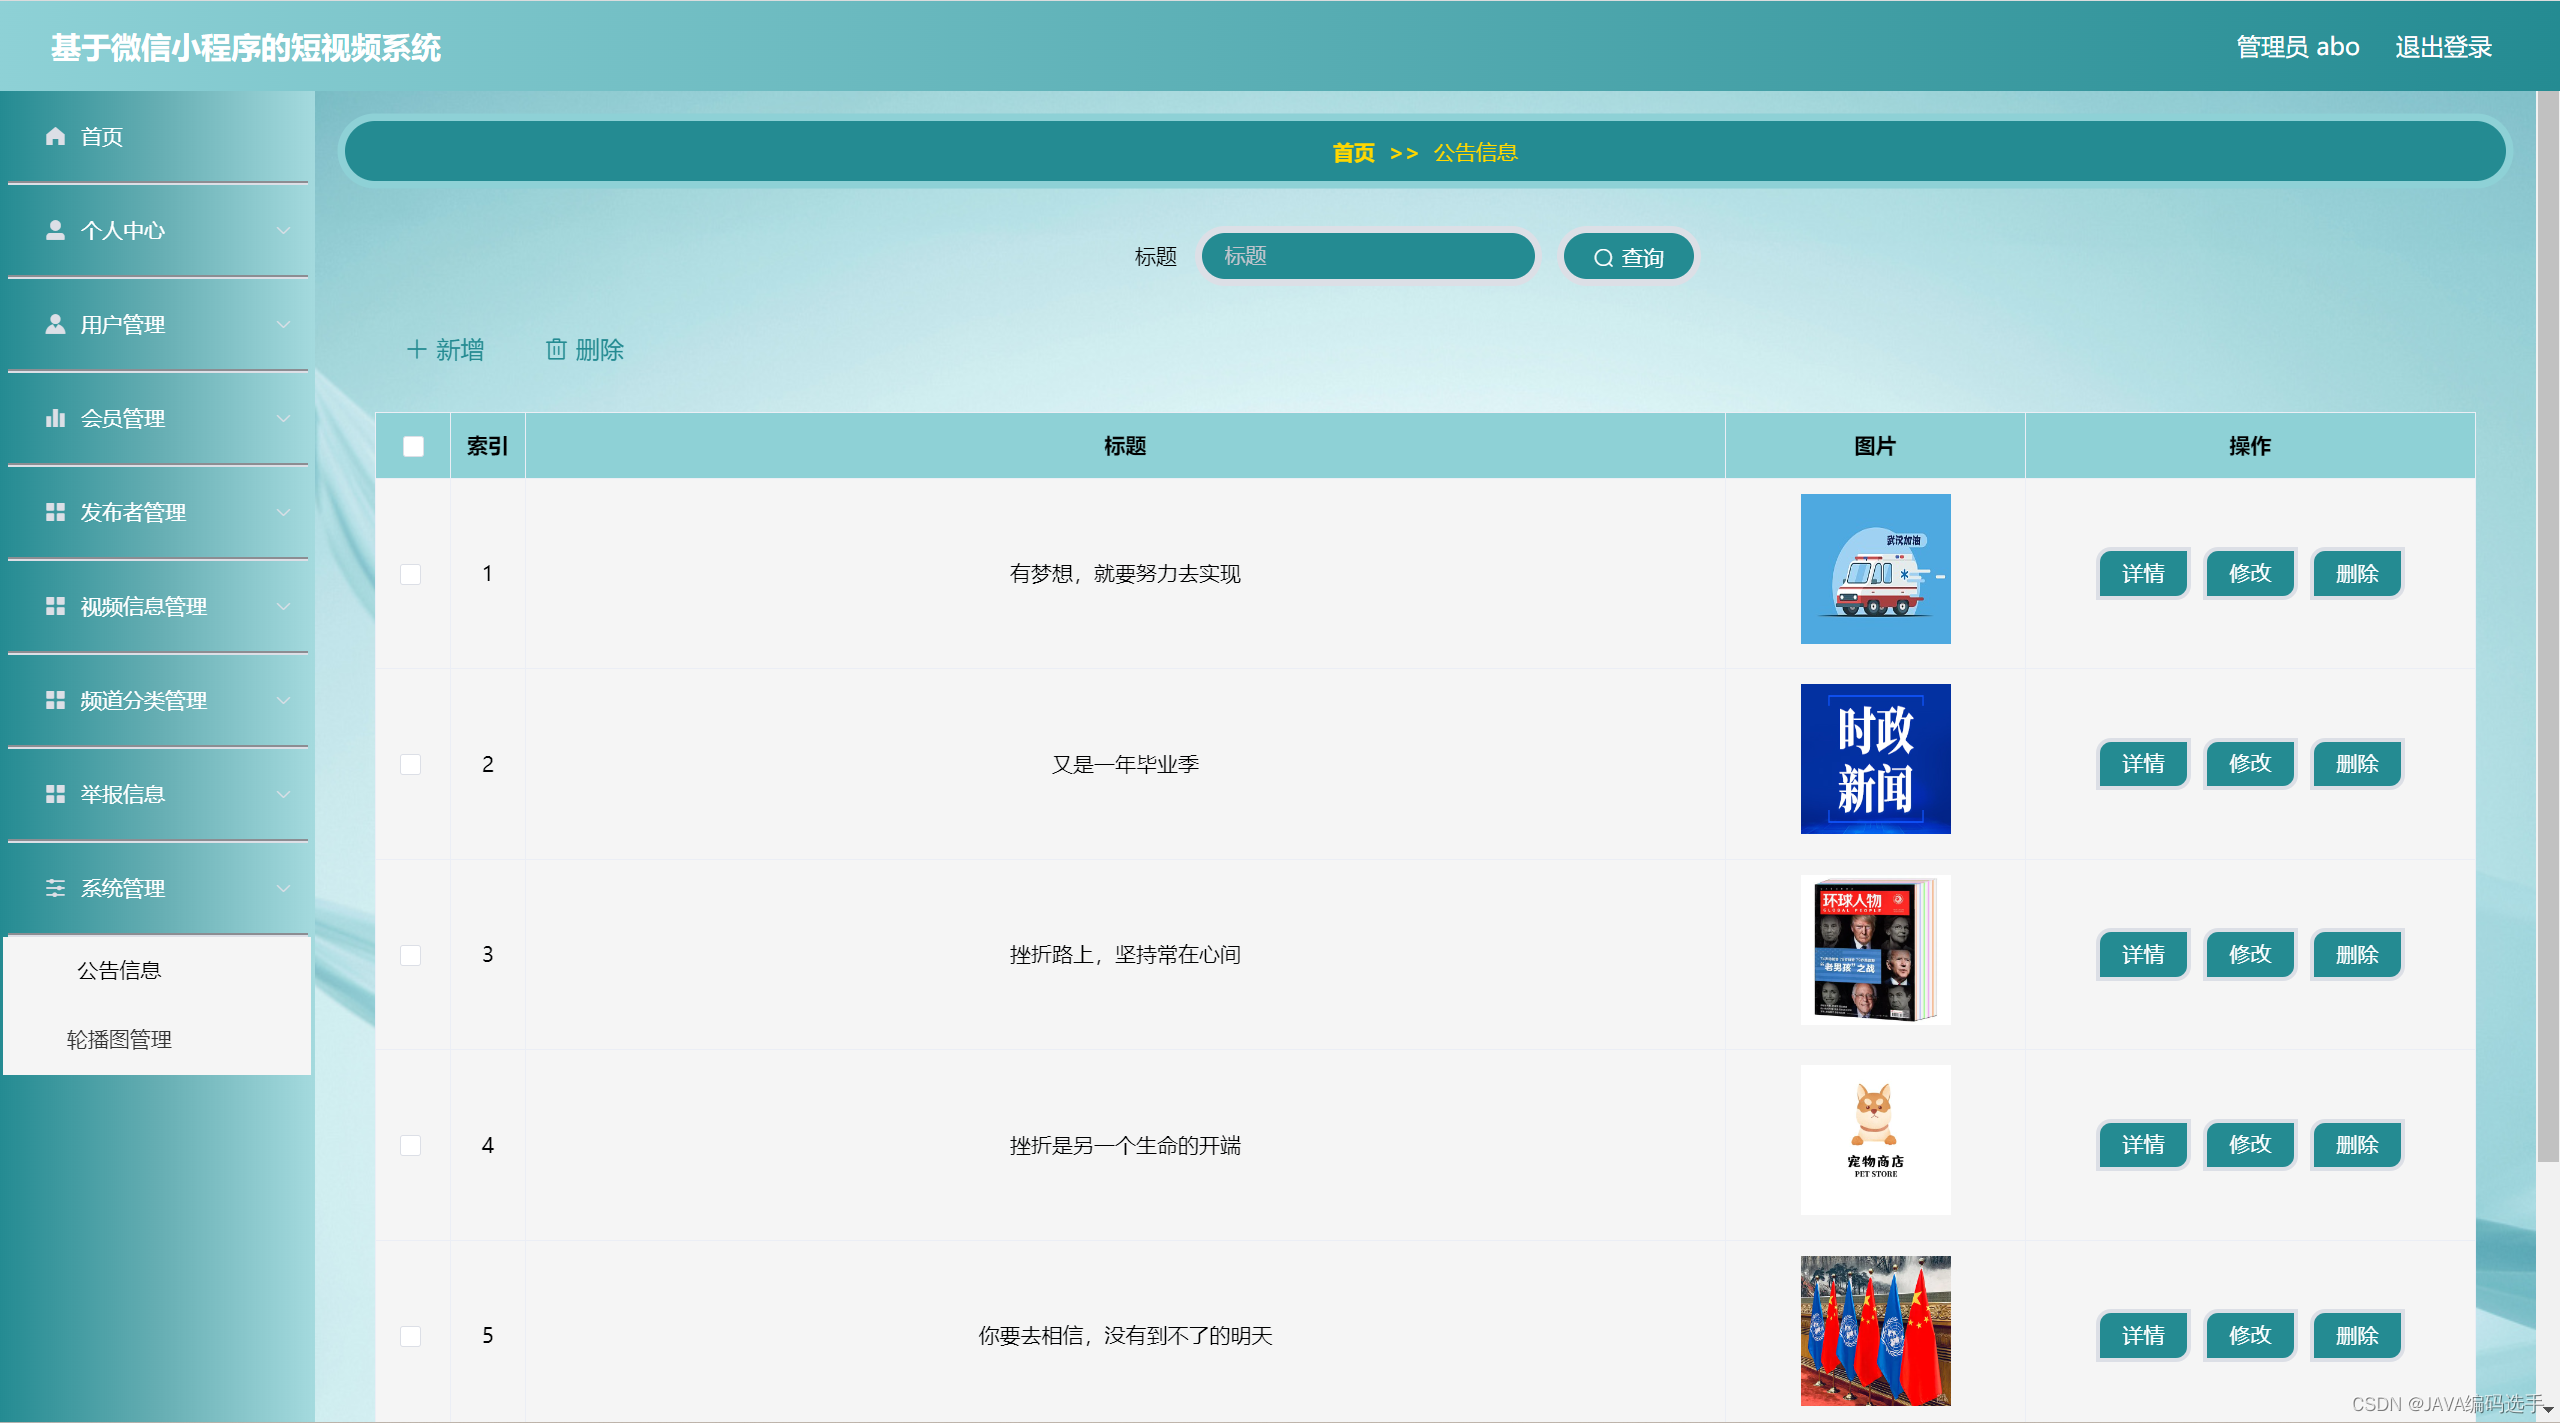Expand the 举报信息 menu chevron
The width and height of the screenshot is (2560, 1423).
click(284, 795)
